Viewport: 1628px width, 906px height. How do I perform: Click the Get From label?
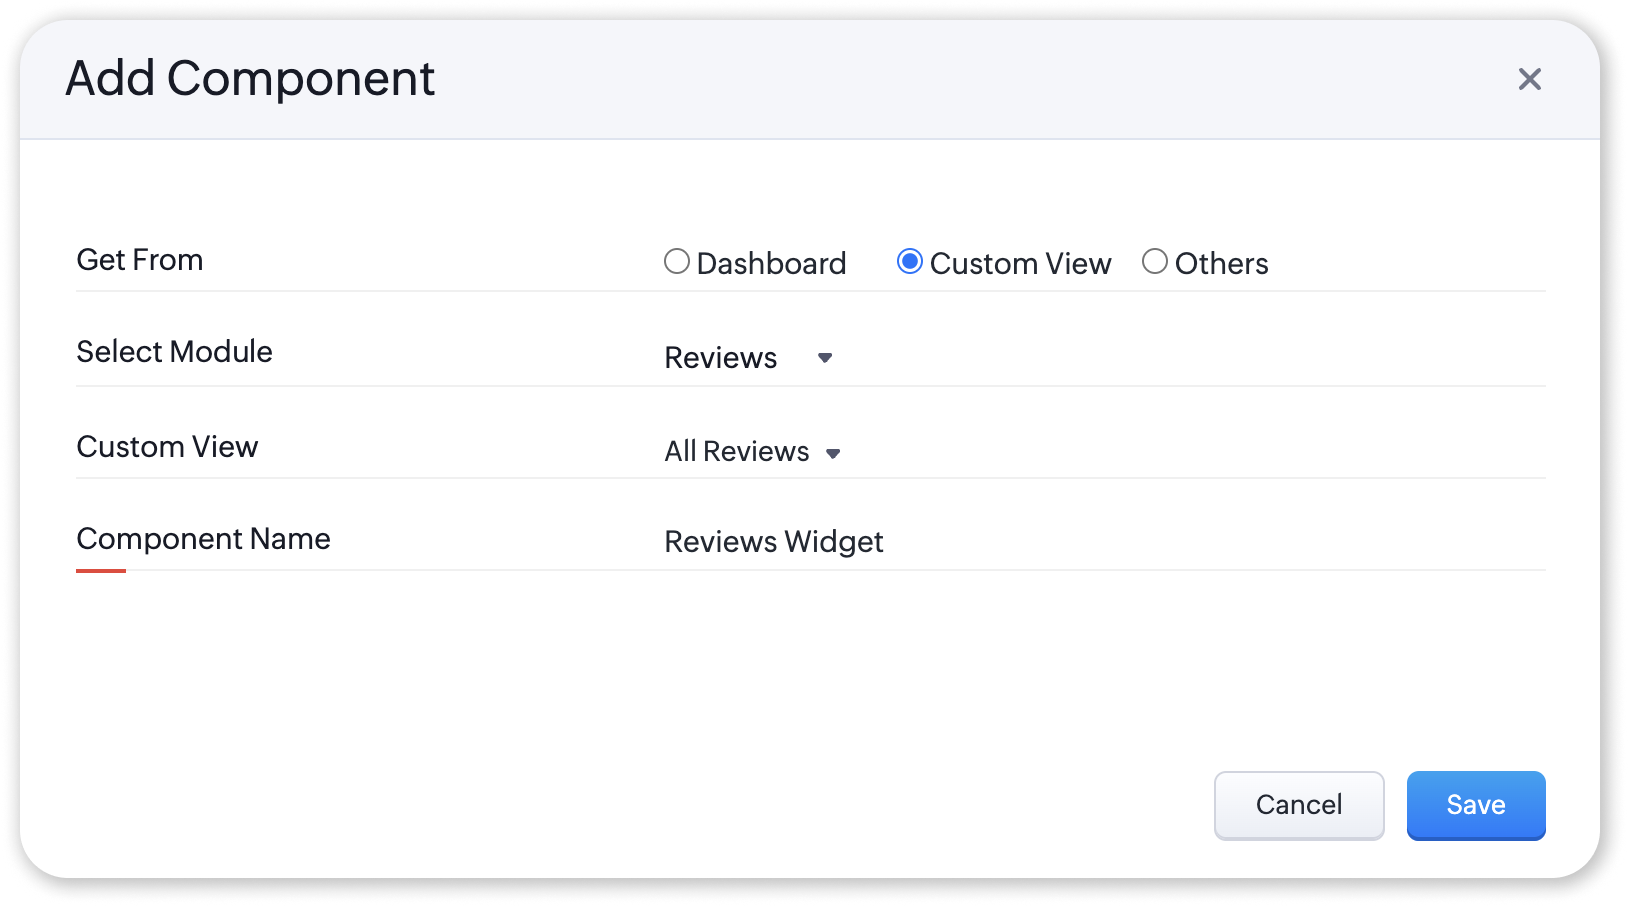click(140, 260)
